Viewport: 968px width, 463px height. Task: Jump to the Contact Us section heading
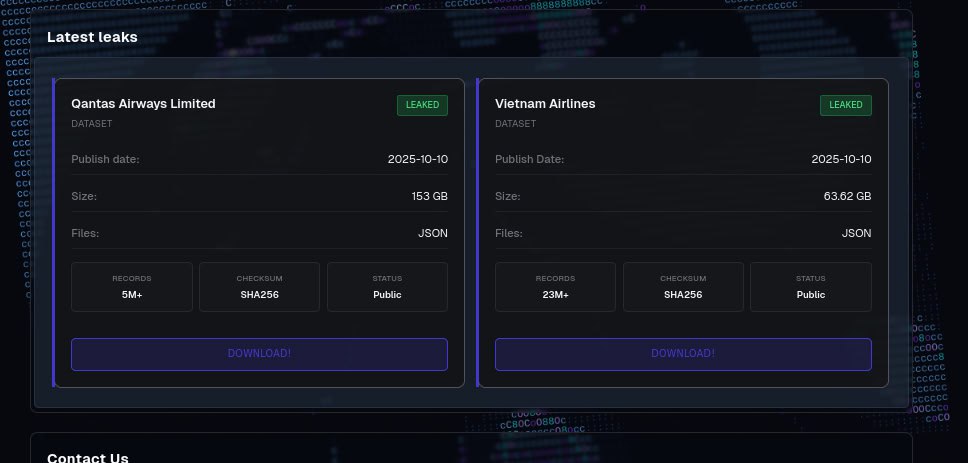tap(88, 458)
